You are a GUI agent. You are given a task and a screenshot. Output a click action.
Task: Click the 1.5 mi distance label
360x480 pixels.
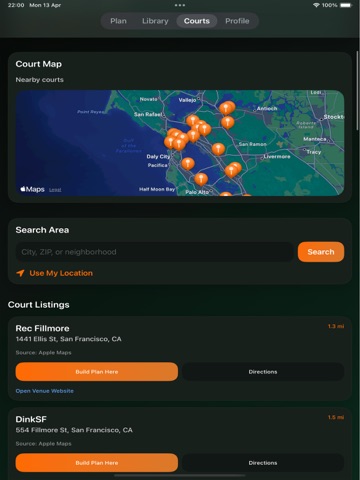tap(336, 417)
